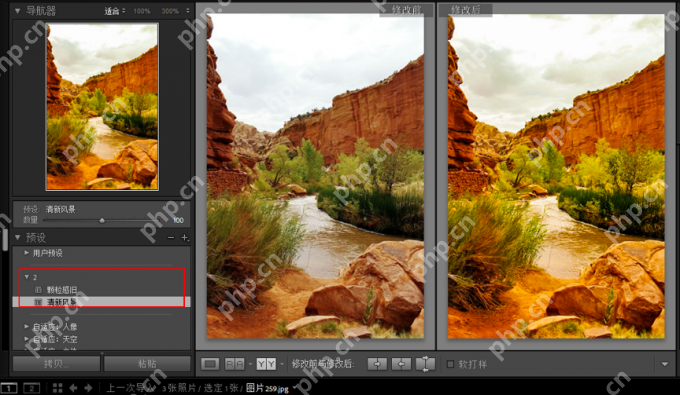This screenshot has width=680, height=395.
Task: Open dropdown arrow next to Y|Y button
Action: point(281,364)
